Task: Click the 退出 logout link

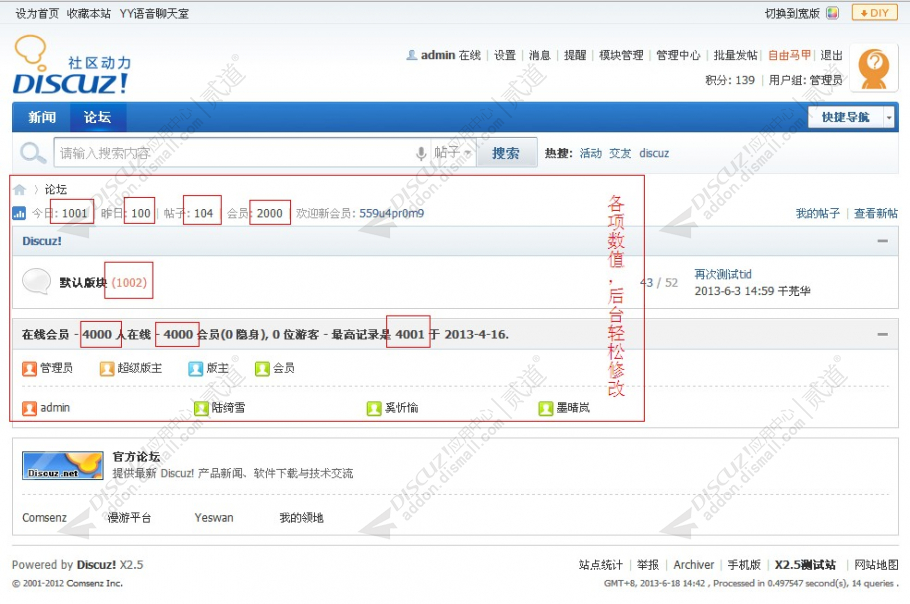Action: click(x=831, y=55)
